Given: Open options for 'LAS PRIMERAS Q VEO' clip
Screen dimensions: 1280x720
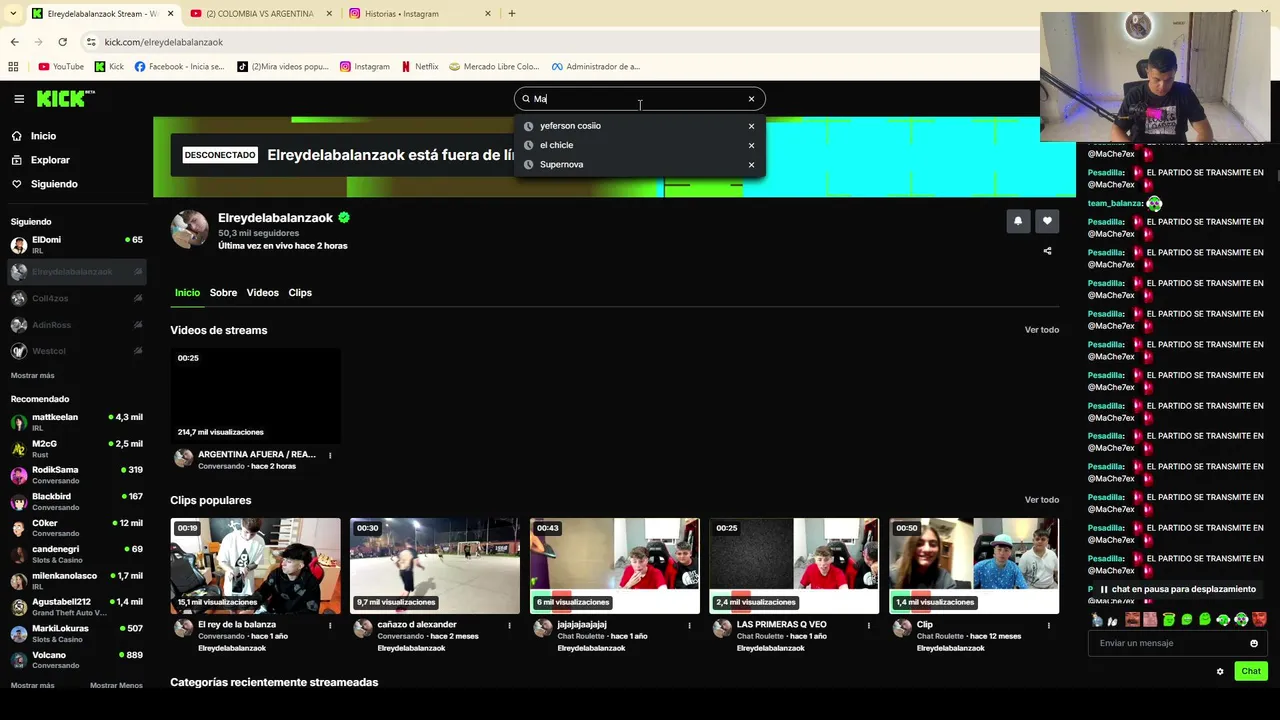Looking at the screenshot, I should coord(868,626).
